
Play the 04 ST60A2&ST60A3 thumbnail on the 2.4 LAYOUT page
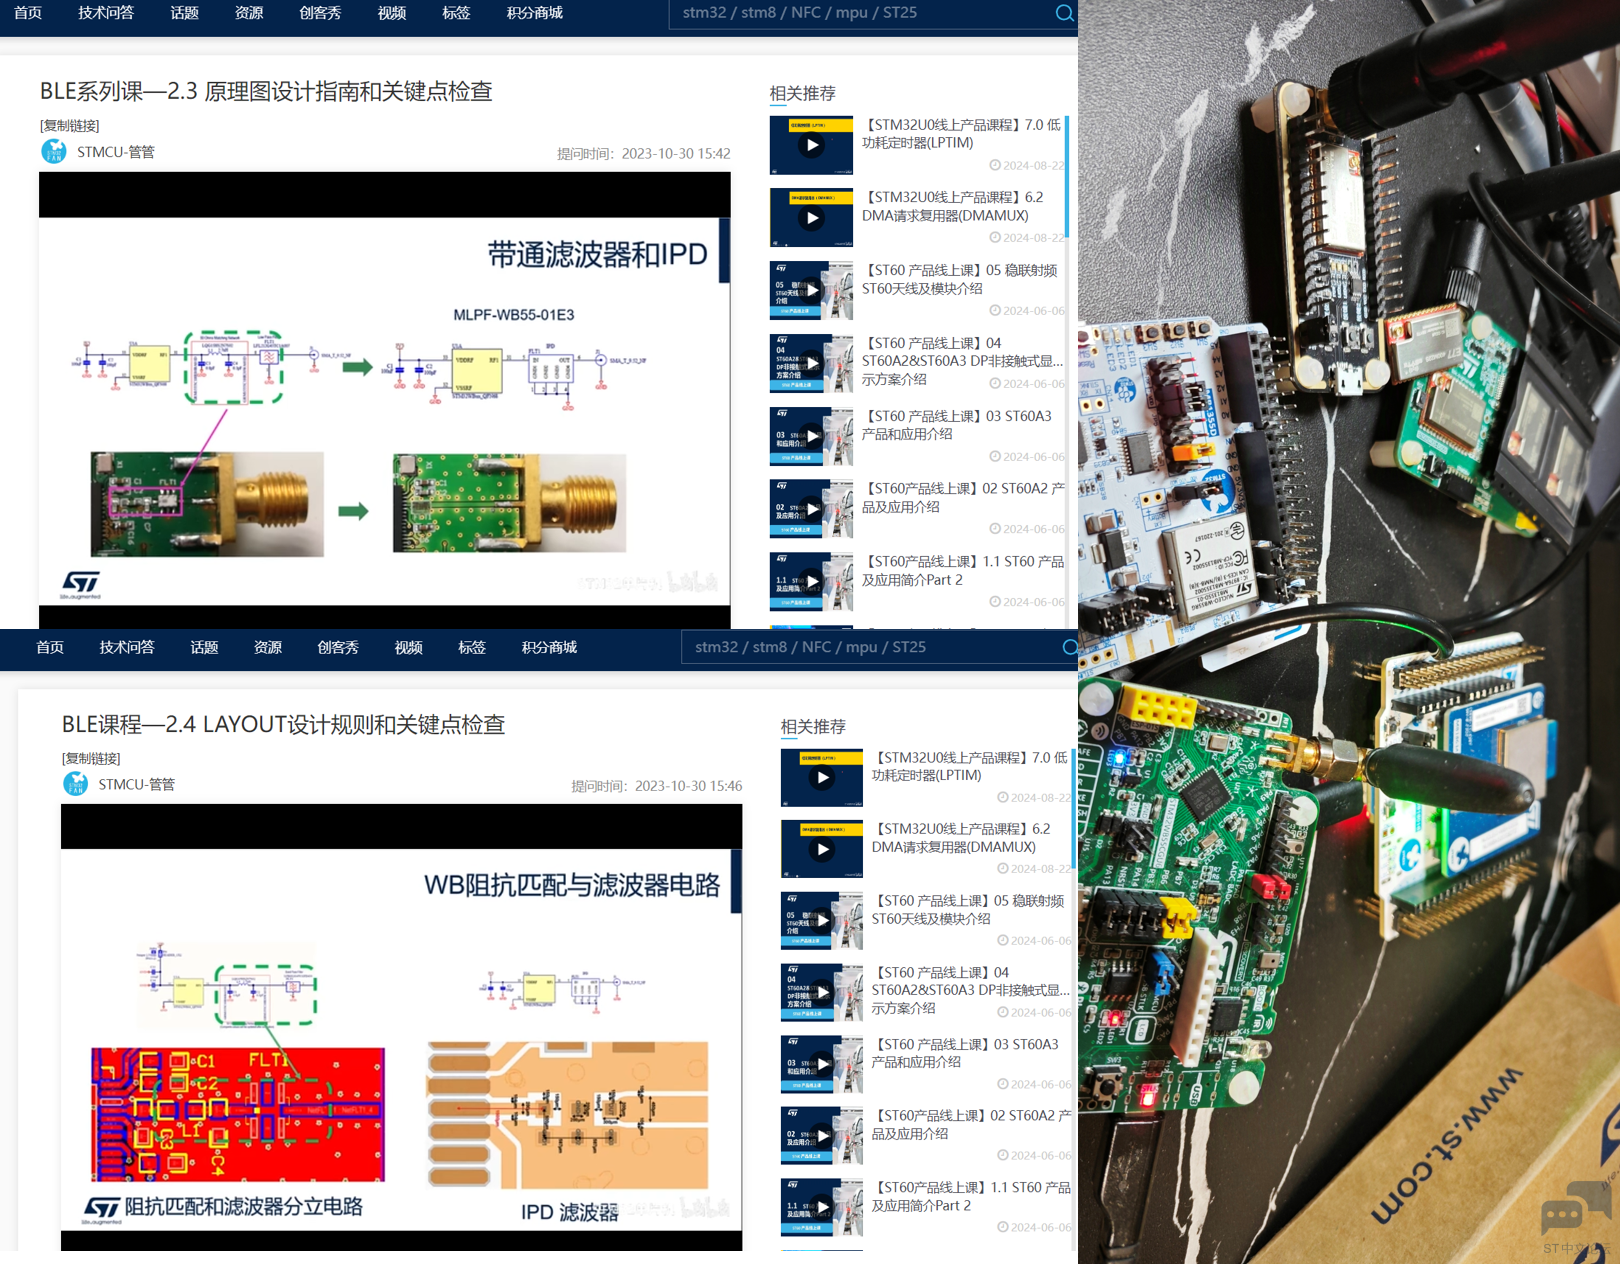pyautogui.click(x=822, y=993)
